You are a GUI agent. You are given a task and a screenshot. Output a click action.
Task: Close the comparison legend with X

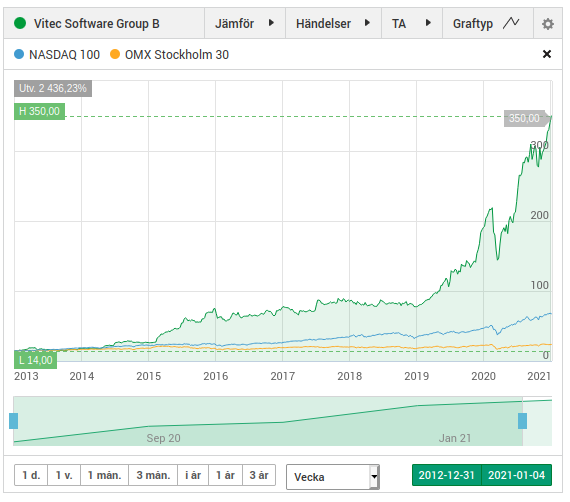tap(547, 54)
